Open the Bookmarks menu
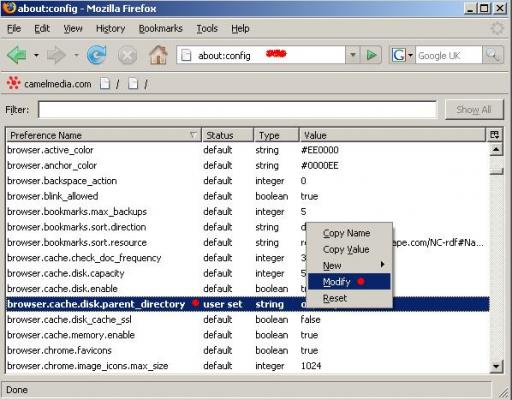512x400 pixels. (x=160, y=29)
